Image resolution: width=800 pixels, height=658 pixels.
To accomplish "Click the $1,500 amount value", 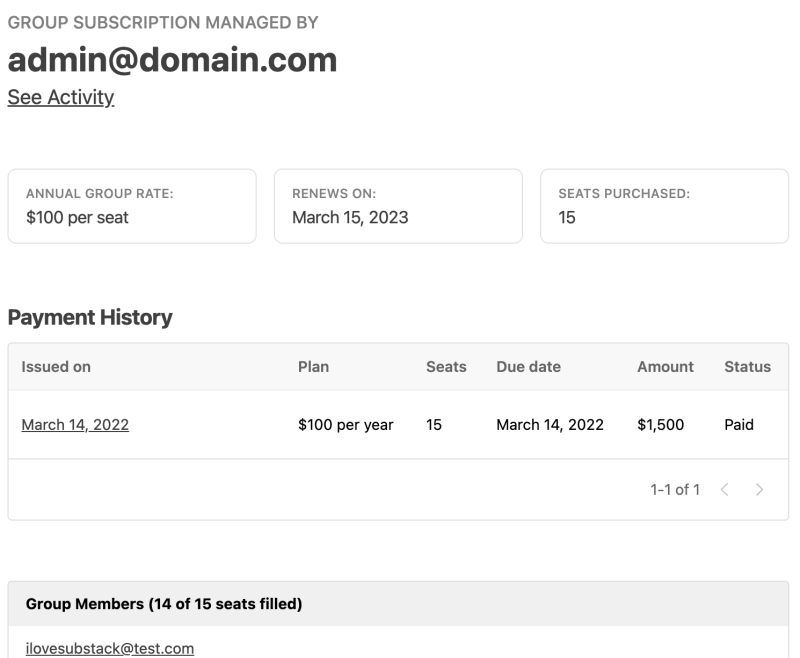I will 661,424.
